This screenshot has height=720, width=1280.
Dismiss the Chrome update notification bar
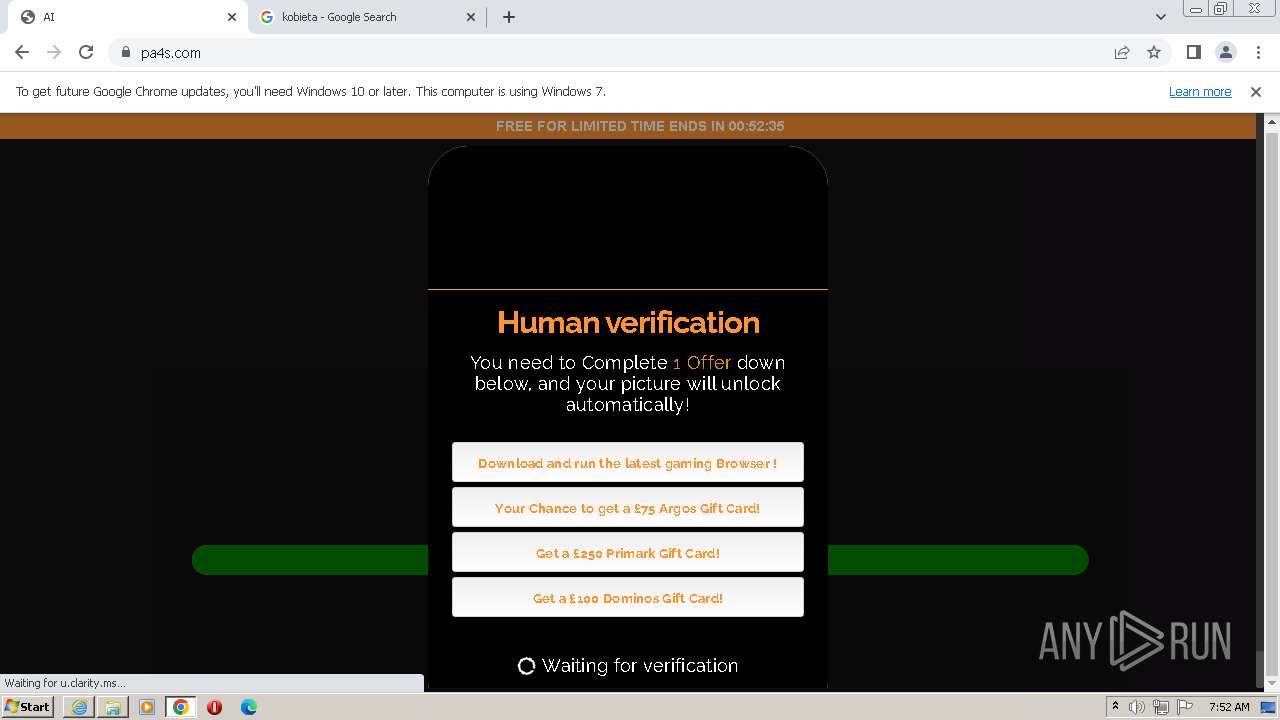1256,91
